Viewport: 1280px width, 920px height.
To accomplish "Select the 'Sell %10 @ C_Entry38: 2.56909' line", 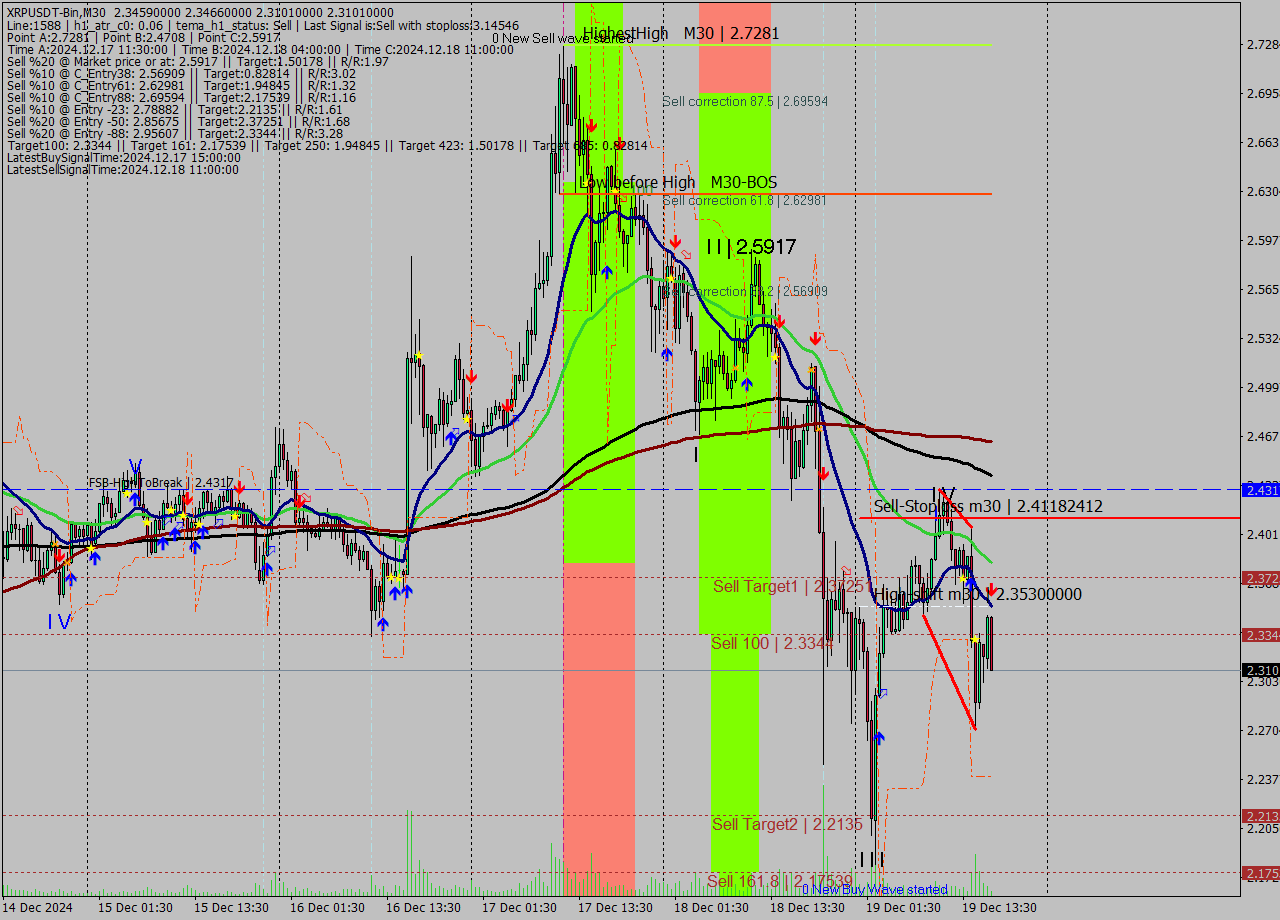I will [181, 73].
